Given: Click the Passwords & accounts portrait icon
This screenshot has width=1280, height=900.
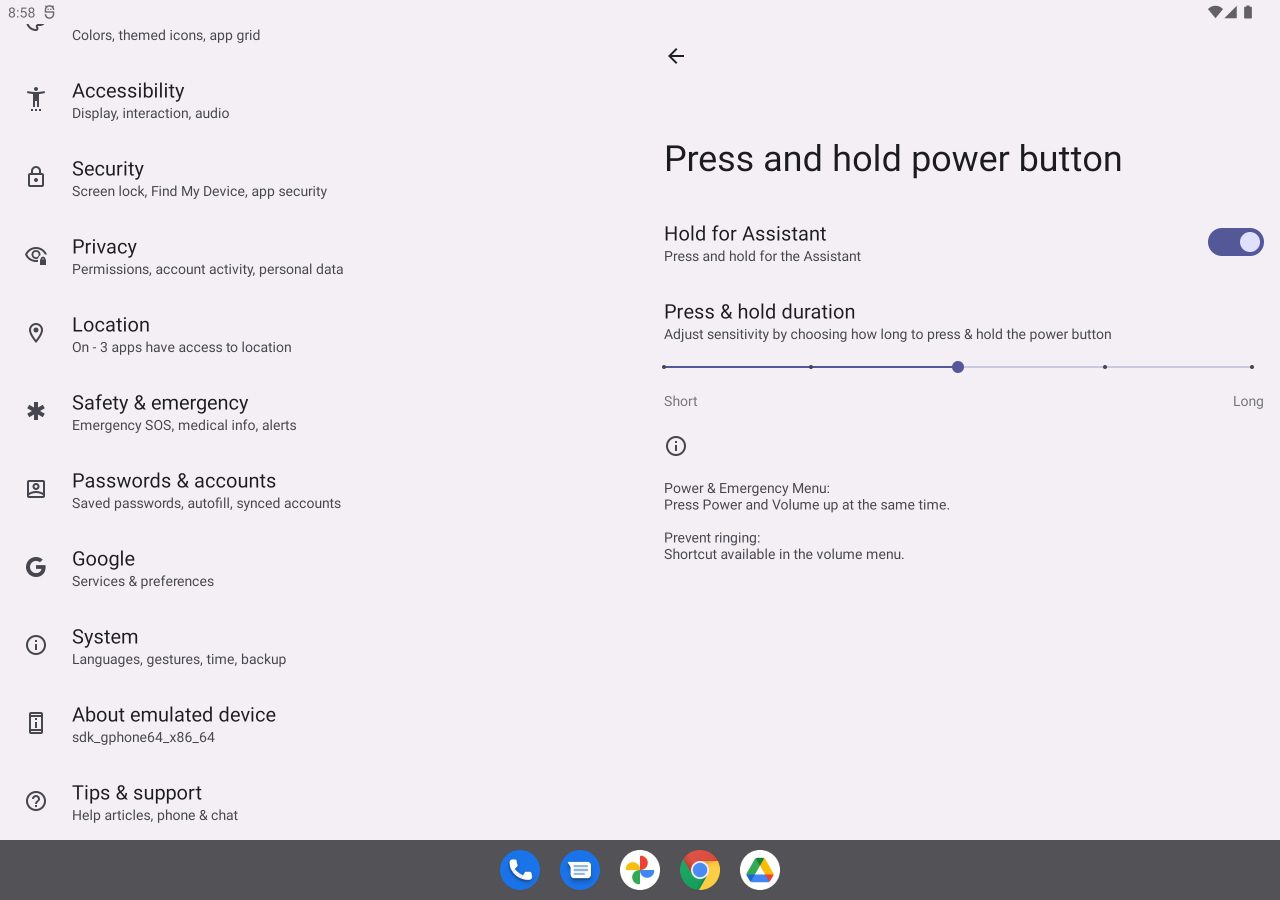Looking at the screenshot, I should [x=36, y=489].
